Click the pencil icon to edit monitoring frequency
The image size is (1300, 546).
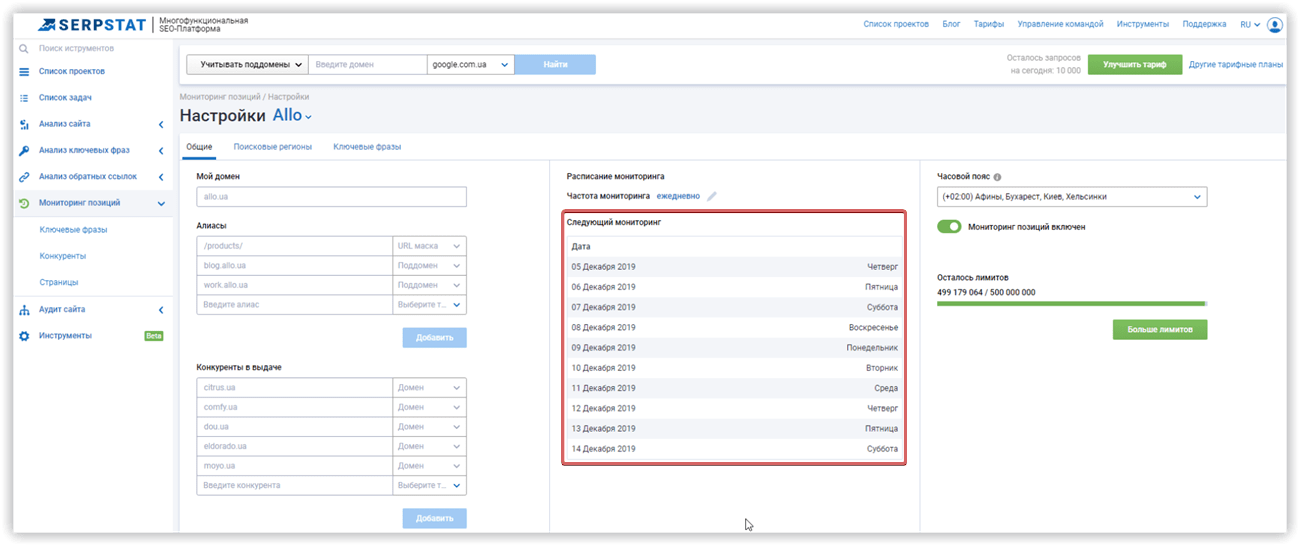click(x=712, y=197)
